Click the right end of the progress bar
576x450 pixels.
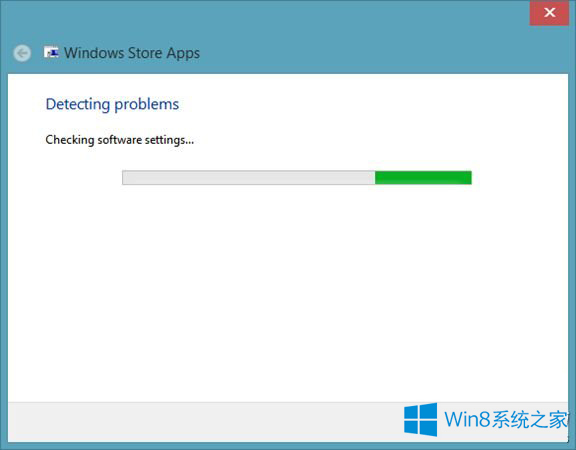[468, 178]
